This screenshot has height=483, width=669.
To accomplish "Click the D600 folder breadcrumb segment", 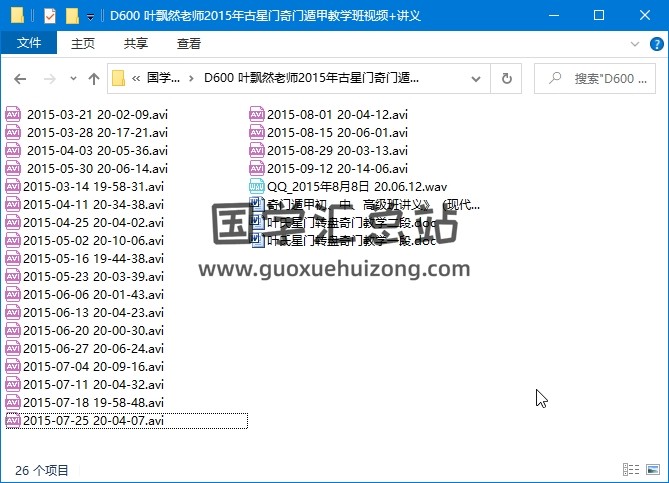I will coord(311,78).
